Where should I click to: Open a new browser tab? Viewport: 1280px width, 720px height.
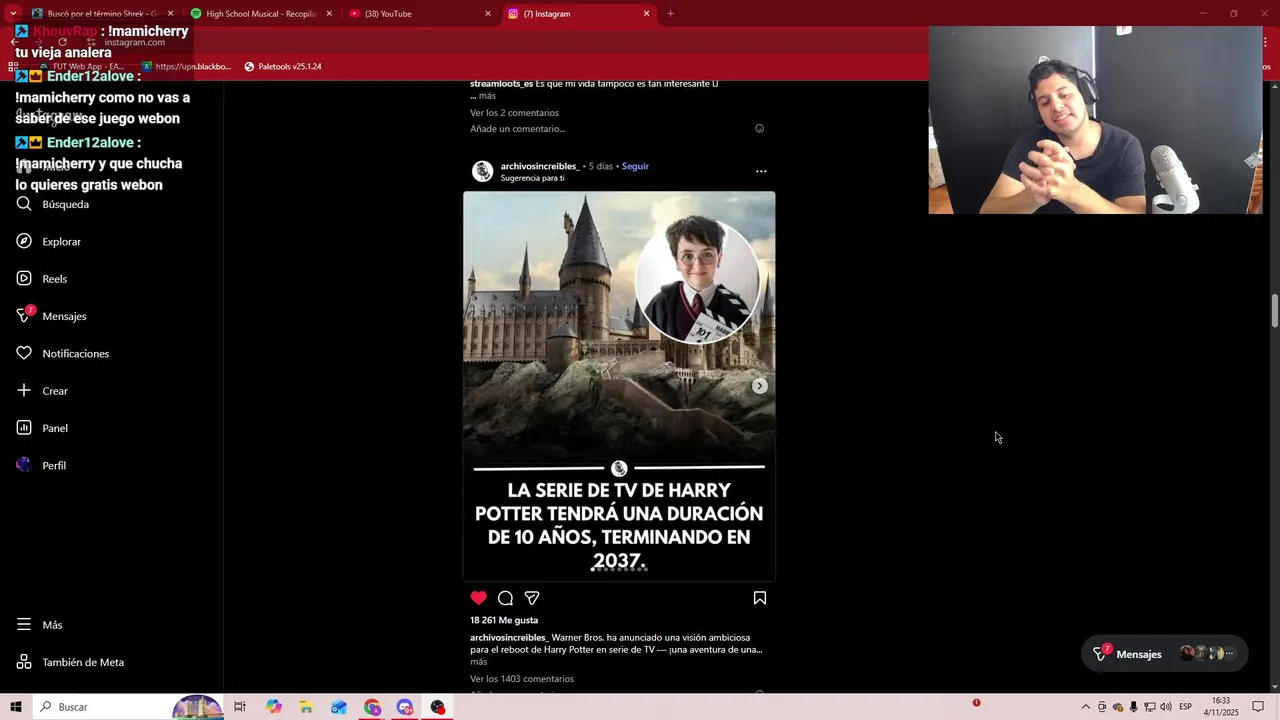[670, 14]
